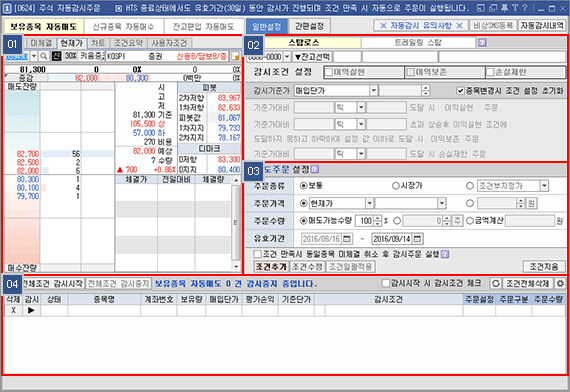This screenshot has width=570, height=392.
Task: Click the 매도가능수량 100 percent stepper arrows
Action: point(378,221)
